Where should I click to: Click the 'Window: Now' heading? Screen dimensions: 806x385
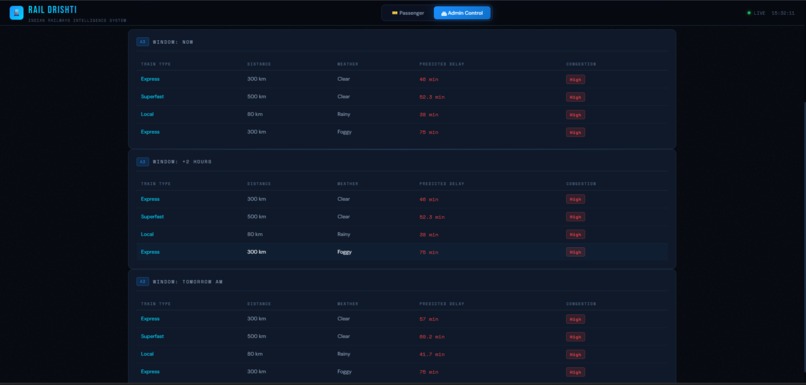pos(173,42)
